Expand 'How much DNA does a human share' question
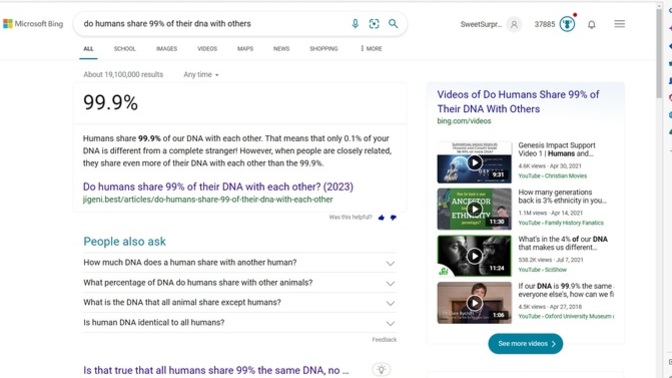 (239, 263)
